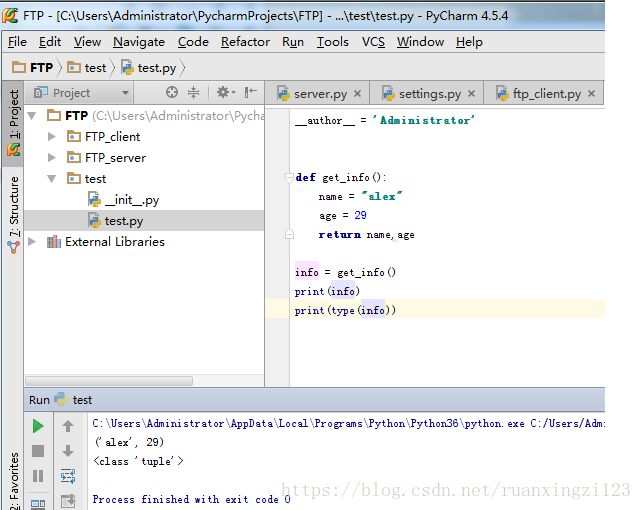Viewport: 642px width, 510px height.
Task: Toggle the Structure side tab
Action: pos(13,215)
